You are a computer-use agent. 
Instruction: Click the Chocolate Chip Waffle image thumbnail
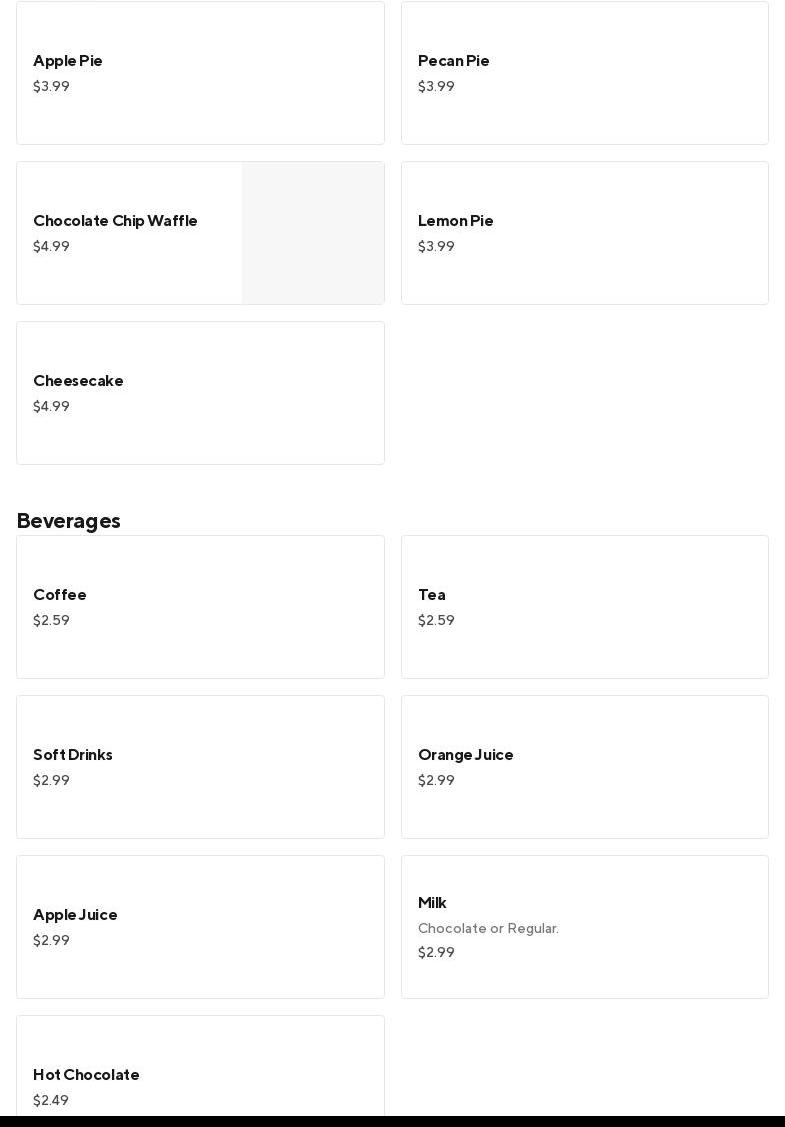click(x=313, y=233)
